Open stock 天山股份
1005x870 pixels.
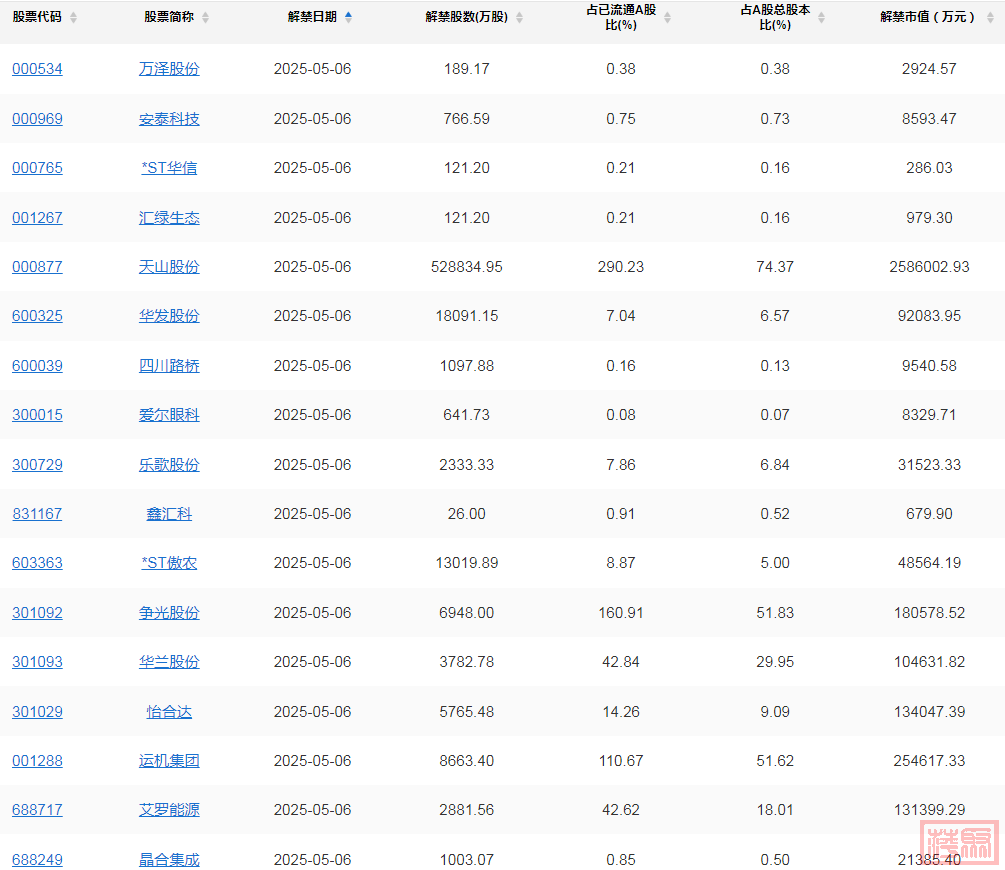tap(169, 267)
